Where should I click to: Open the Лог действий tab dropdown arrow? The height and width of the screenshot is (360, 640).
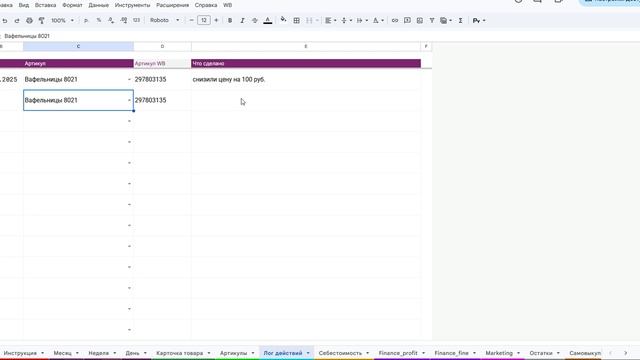pos(308,353)
